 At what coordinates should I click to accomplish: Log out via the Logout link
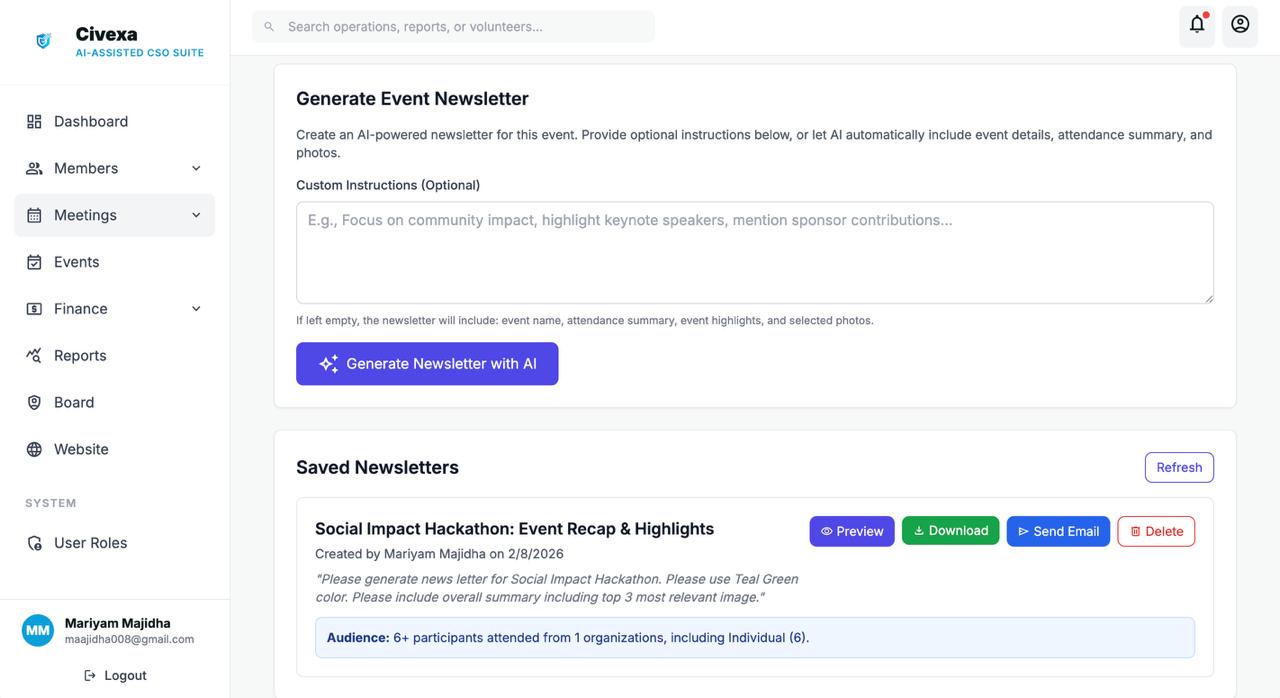(x=115, y=676)
